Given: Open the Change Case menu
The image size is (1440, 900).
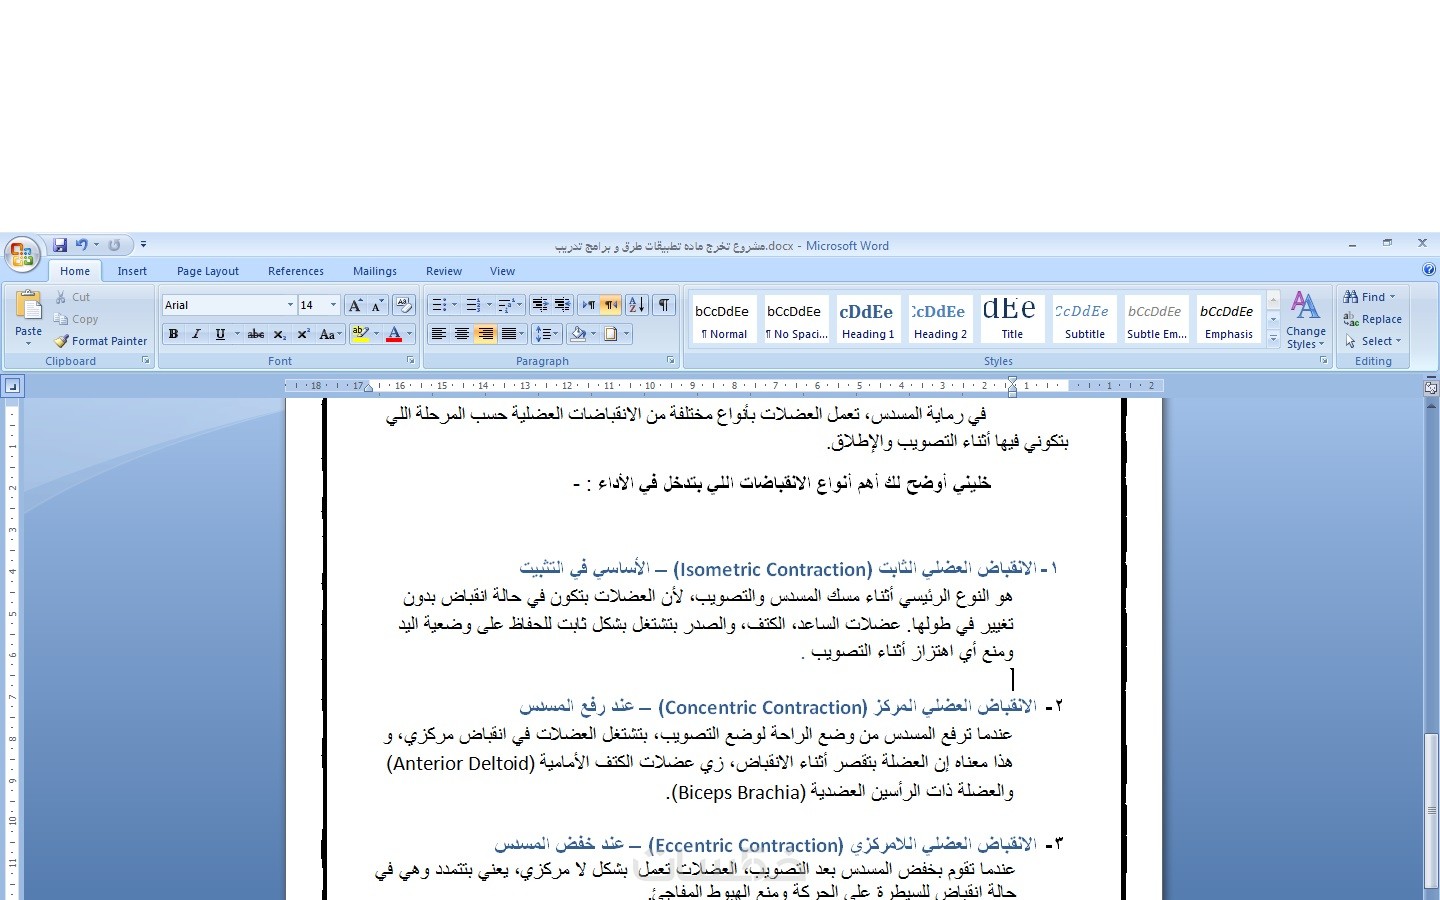Looking at the screenshot, I should coord(330,334).
